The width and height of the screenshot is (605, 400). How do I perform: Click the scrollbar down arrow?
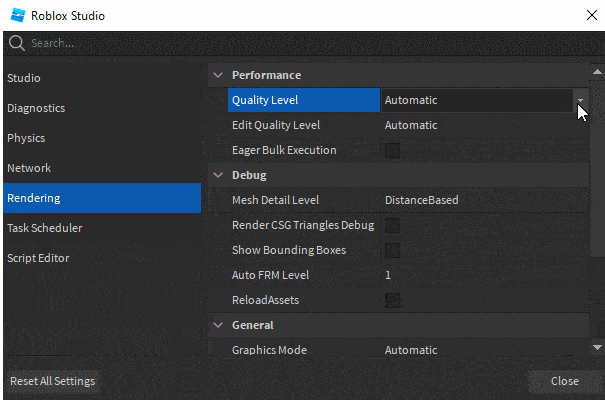click(597, 348)
